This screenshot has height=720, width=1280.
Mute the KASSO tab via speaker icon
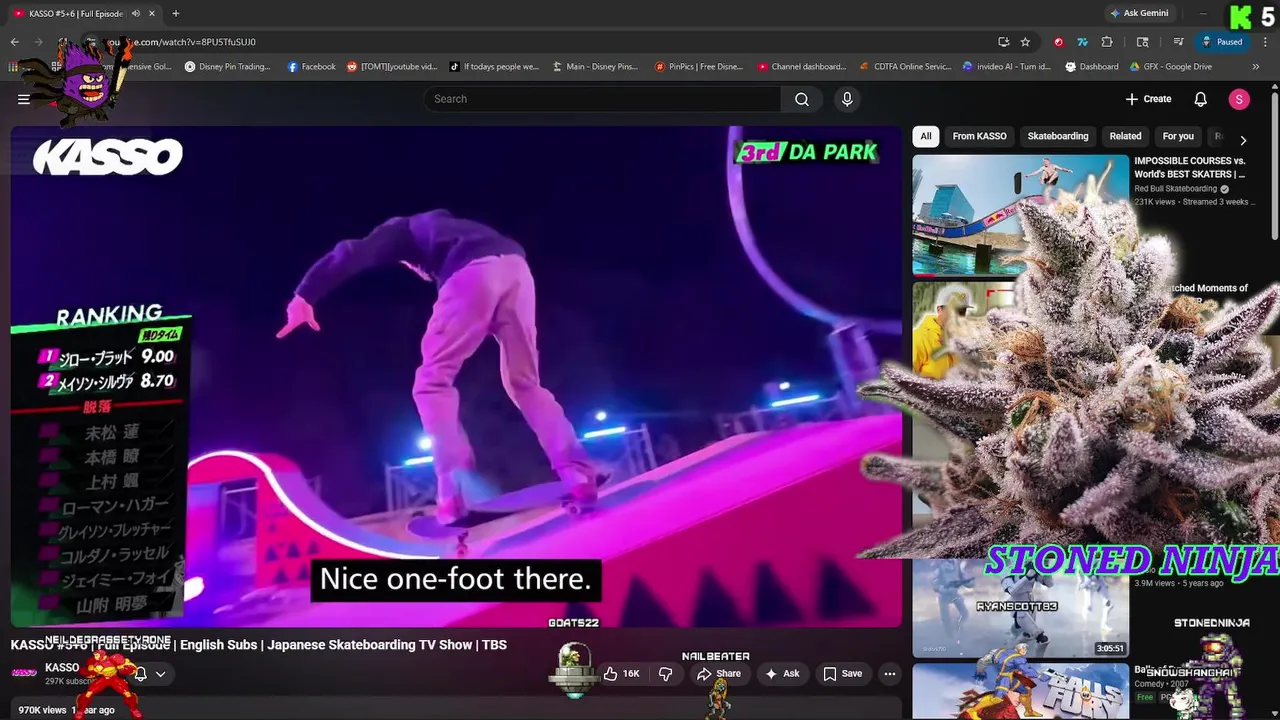pyautogui.click(x=135, y=13)
